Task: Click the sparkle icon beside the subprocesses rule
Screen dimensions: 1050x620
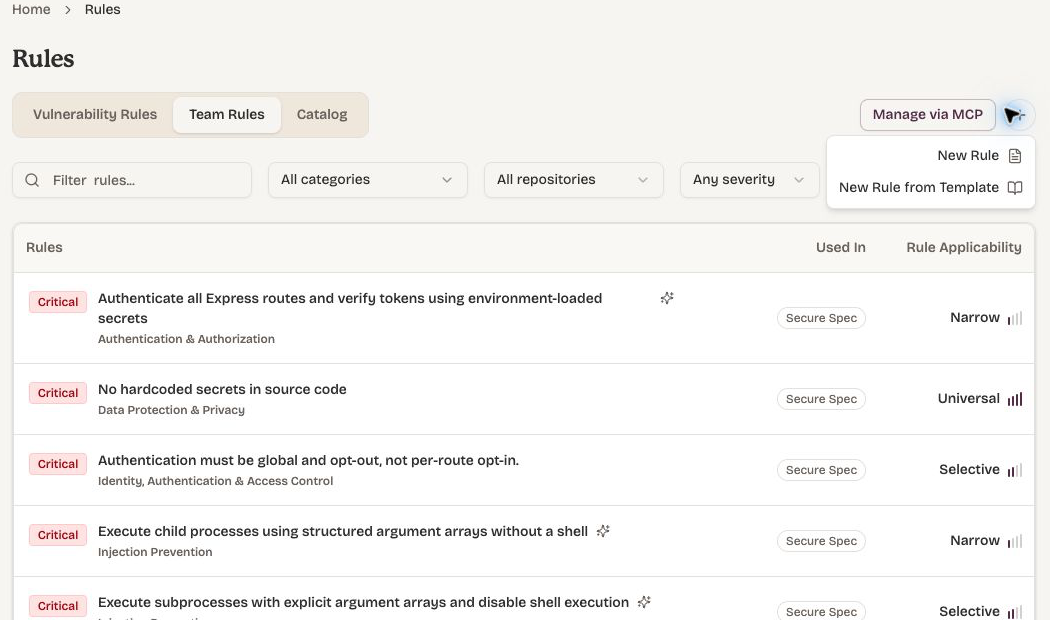Action: 644,602
